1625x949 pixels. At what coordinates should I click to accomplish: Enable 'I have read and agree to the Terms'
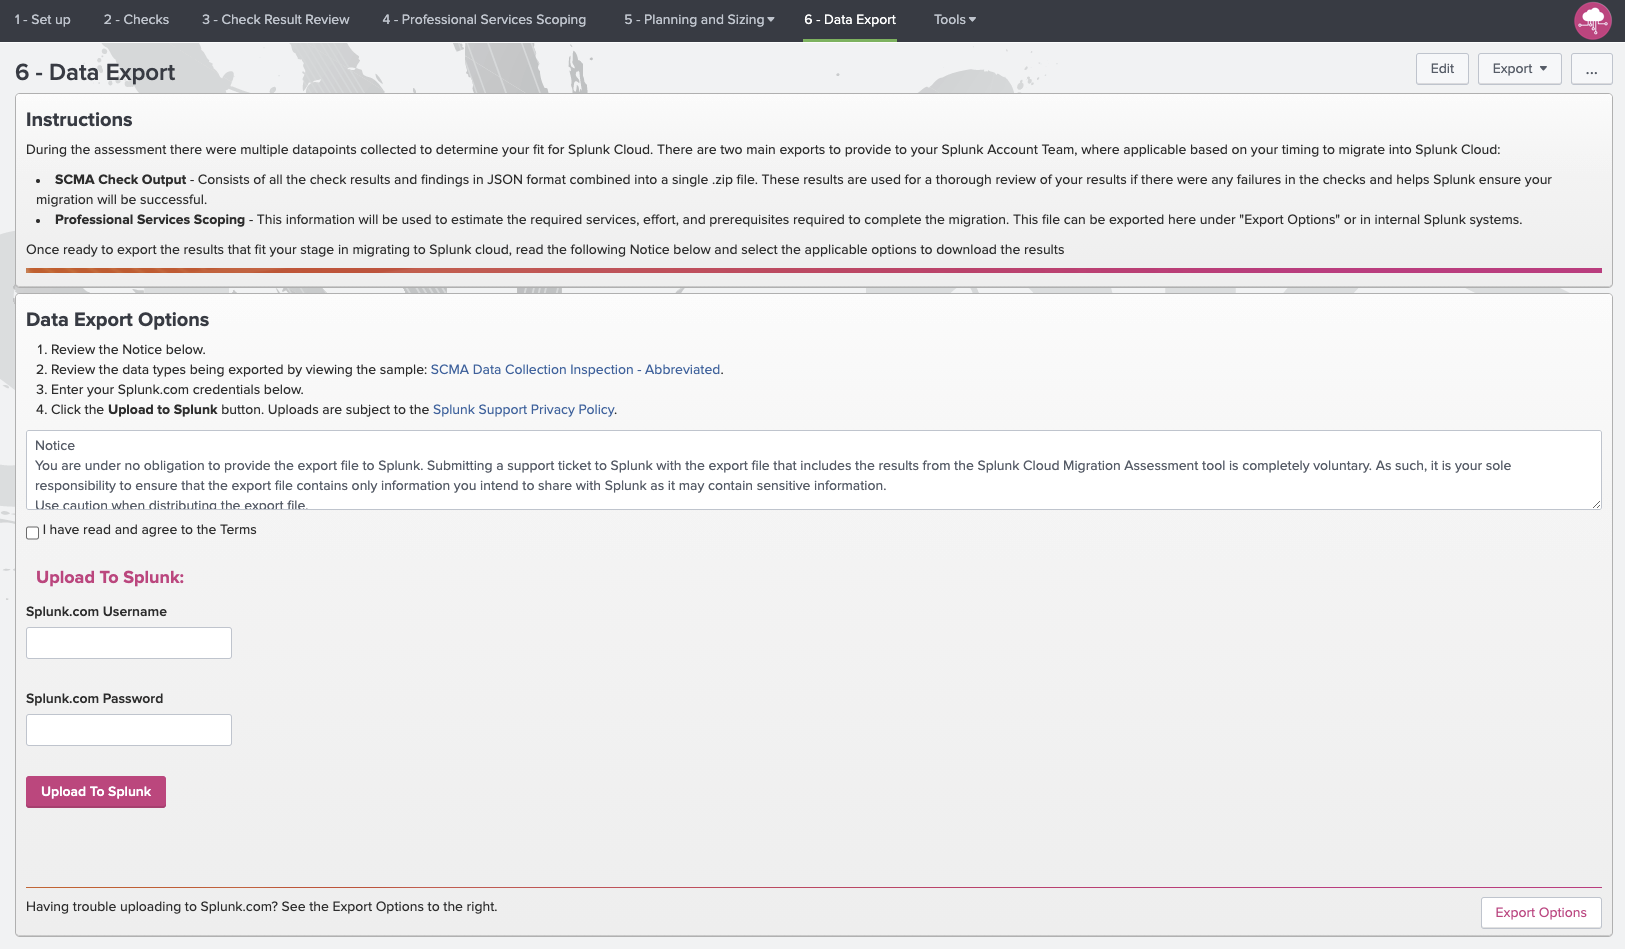[x=32, y=532]
